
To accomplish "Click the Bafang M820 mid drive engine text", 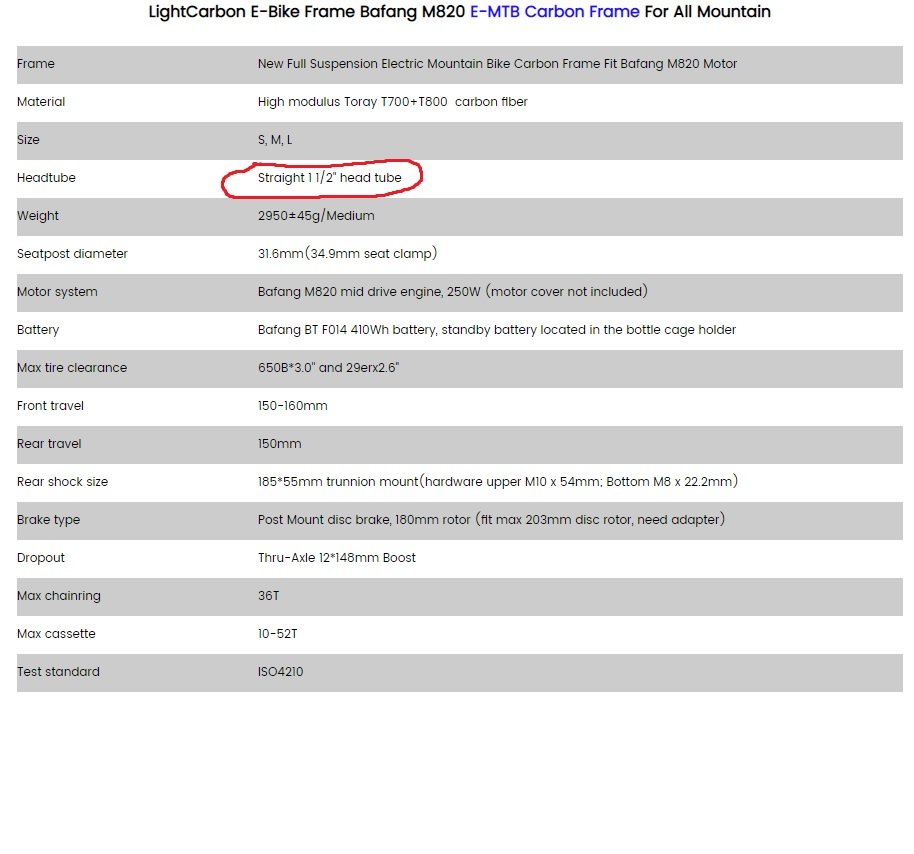I will point(349,291).
